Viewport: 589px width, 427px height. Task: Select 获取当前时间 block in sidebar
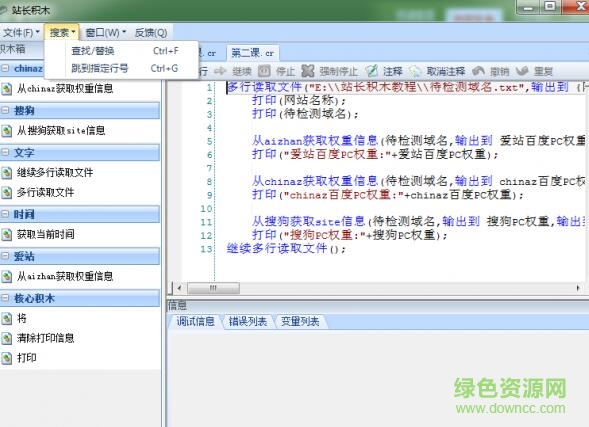[x=45, y=234]
